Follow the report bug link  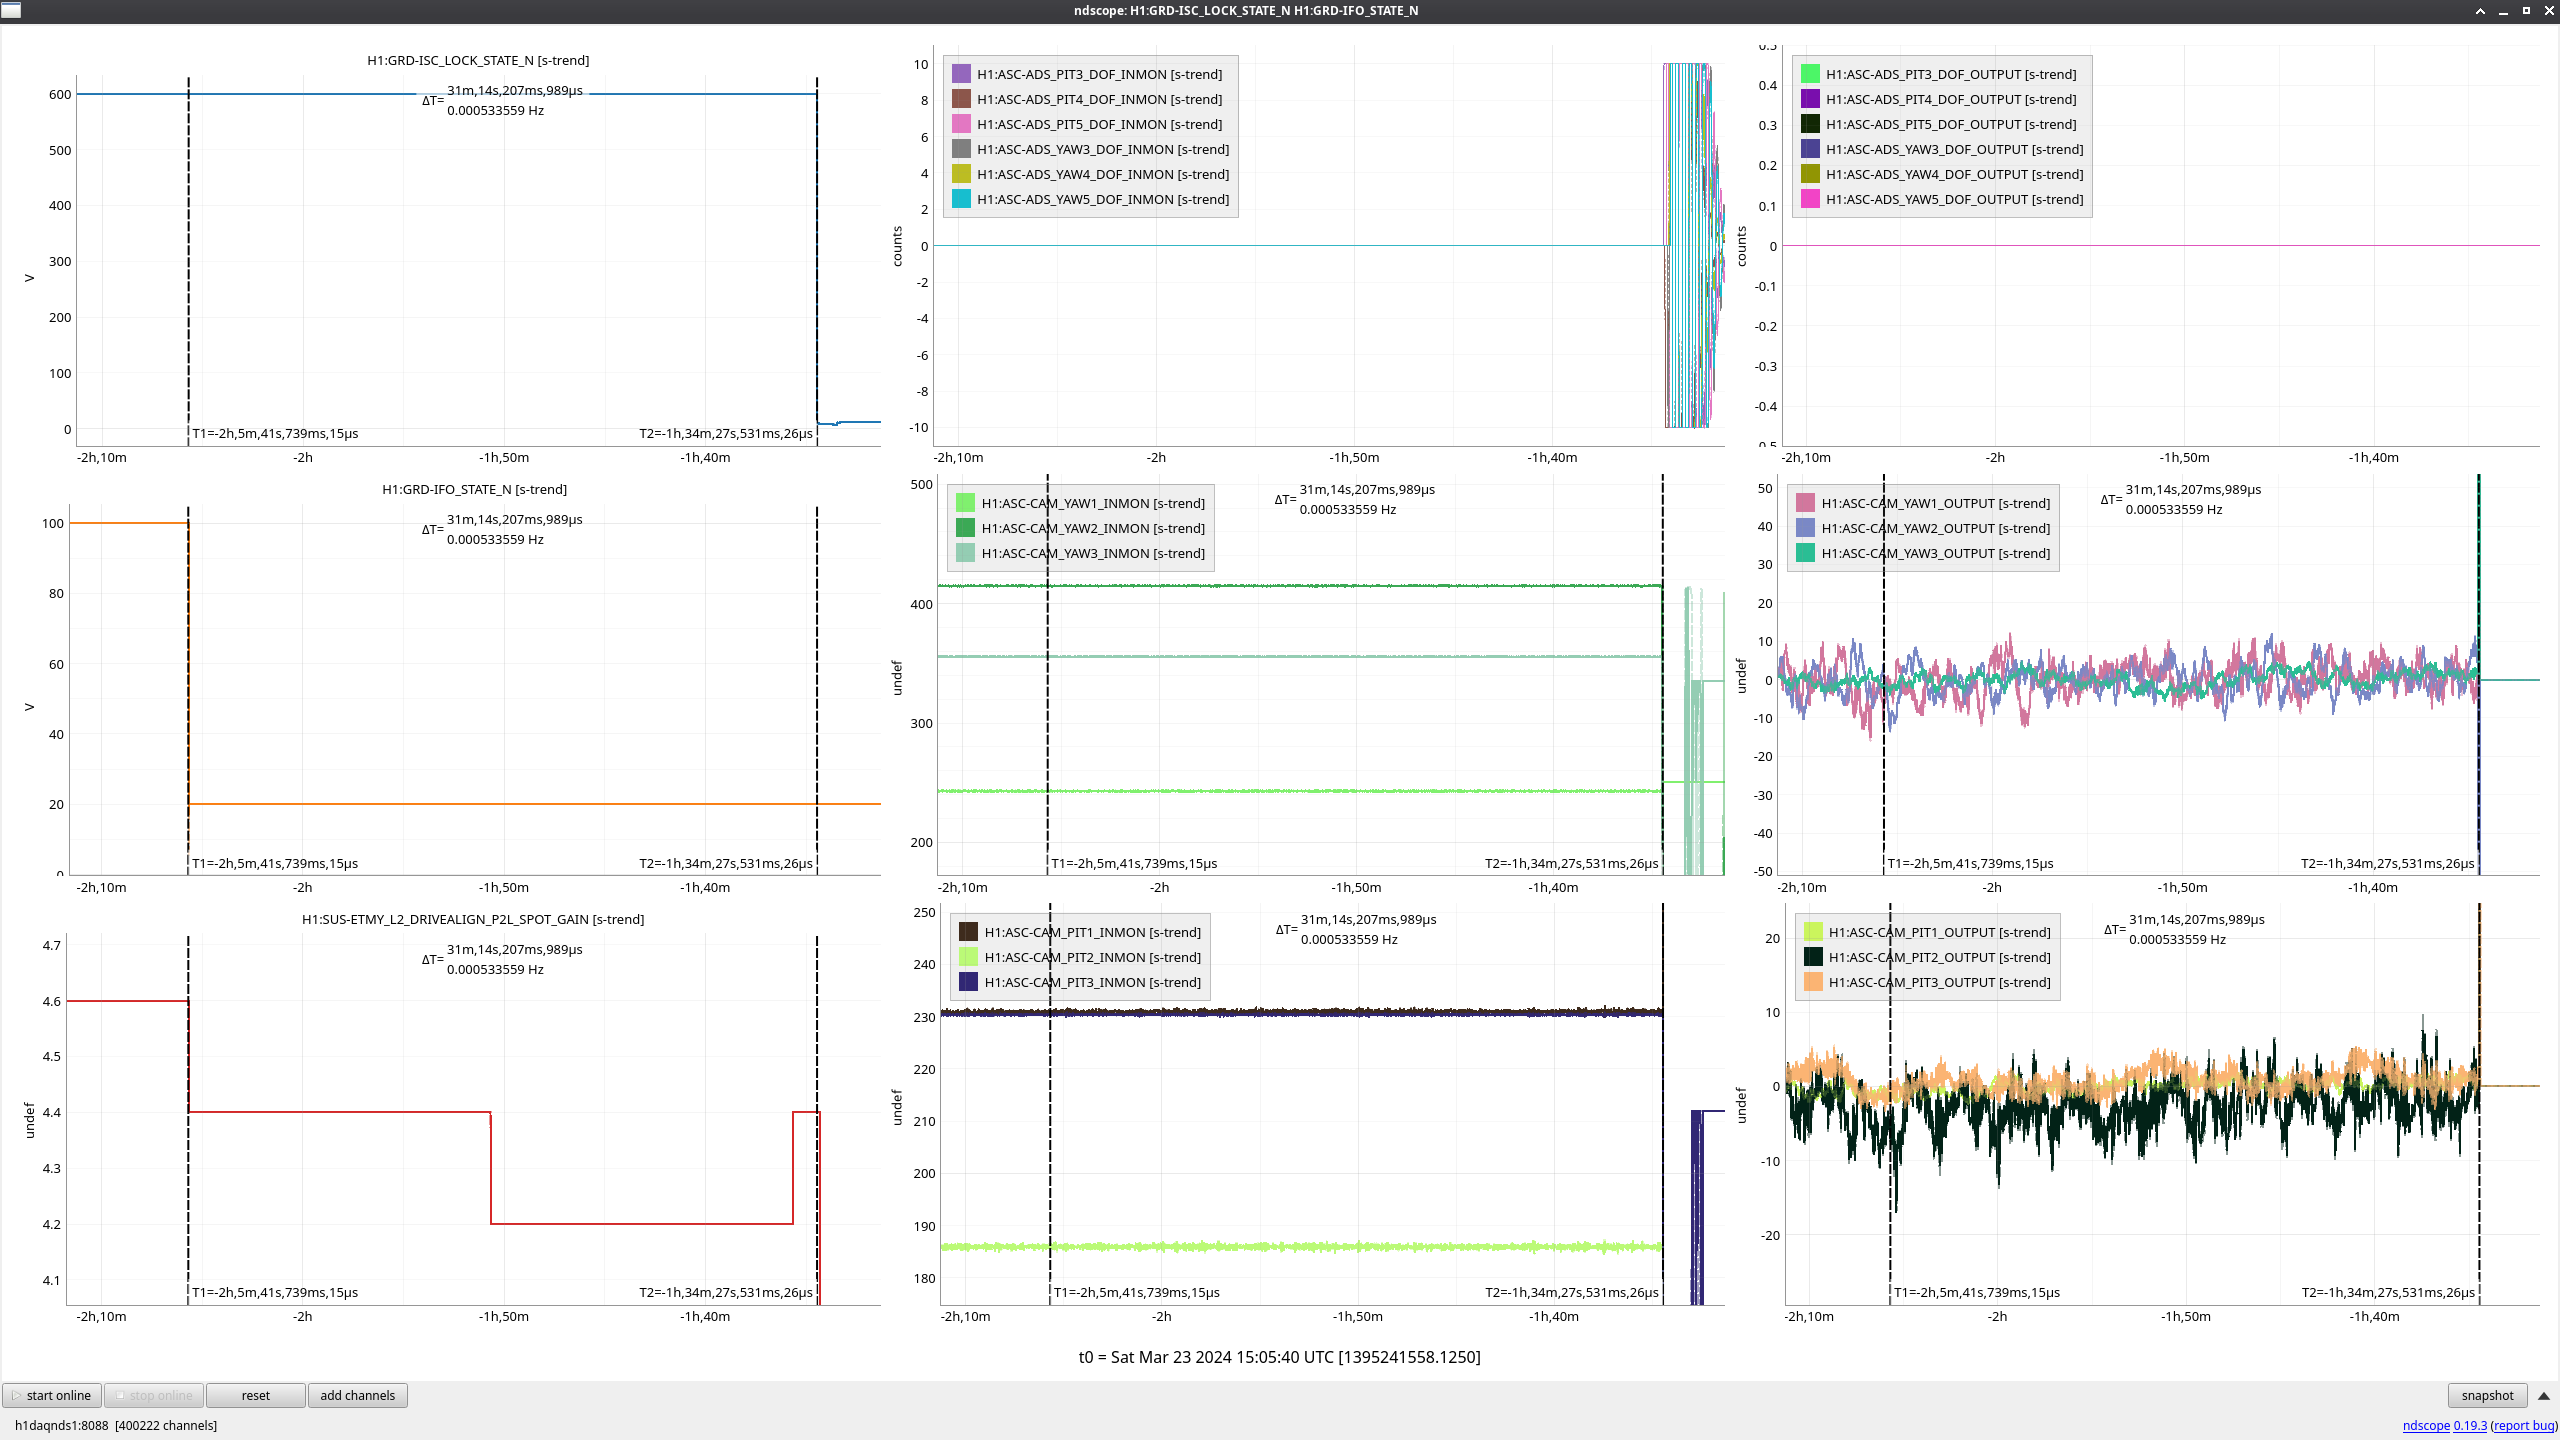pyautogui.click(x=2523, y=1425)
